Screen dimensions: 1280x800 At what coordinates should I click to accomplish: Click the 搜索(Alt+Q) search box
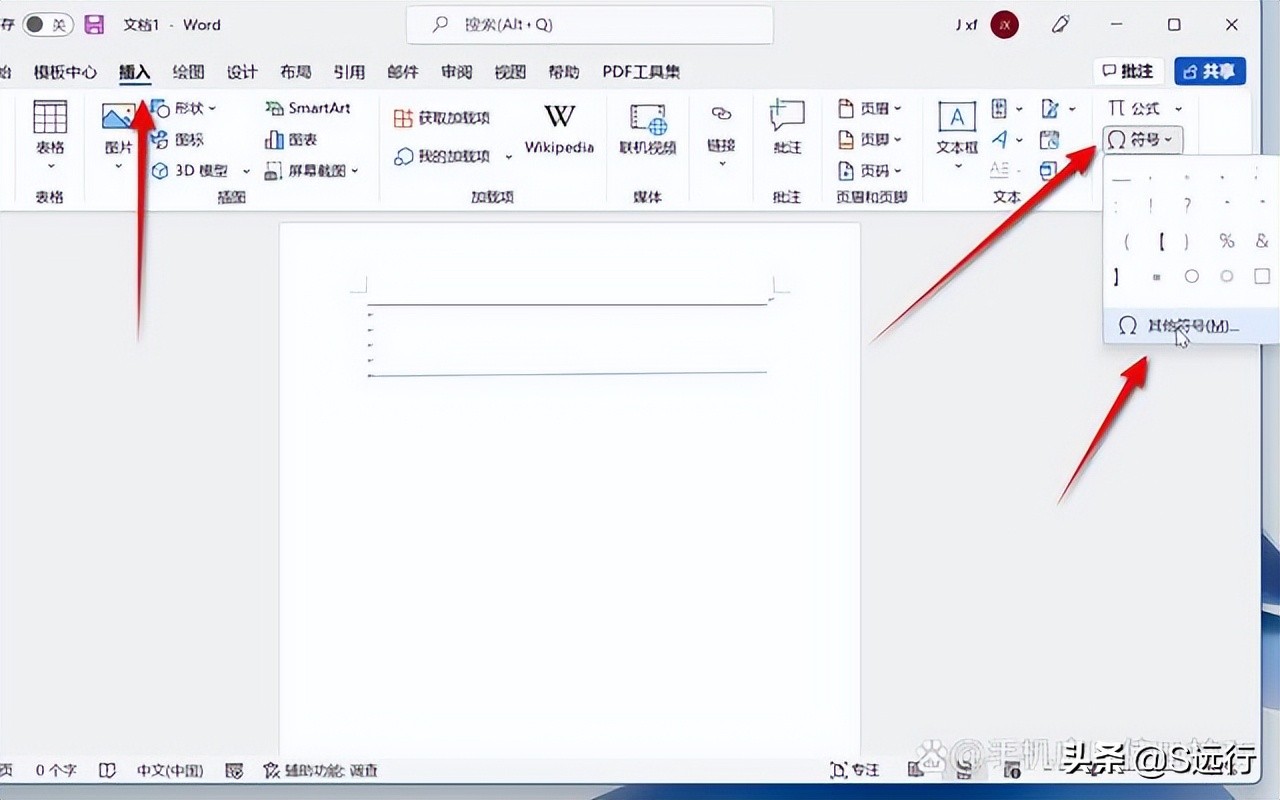click(x=588, y=24)
